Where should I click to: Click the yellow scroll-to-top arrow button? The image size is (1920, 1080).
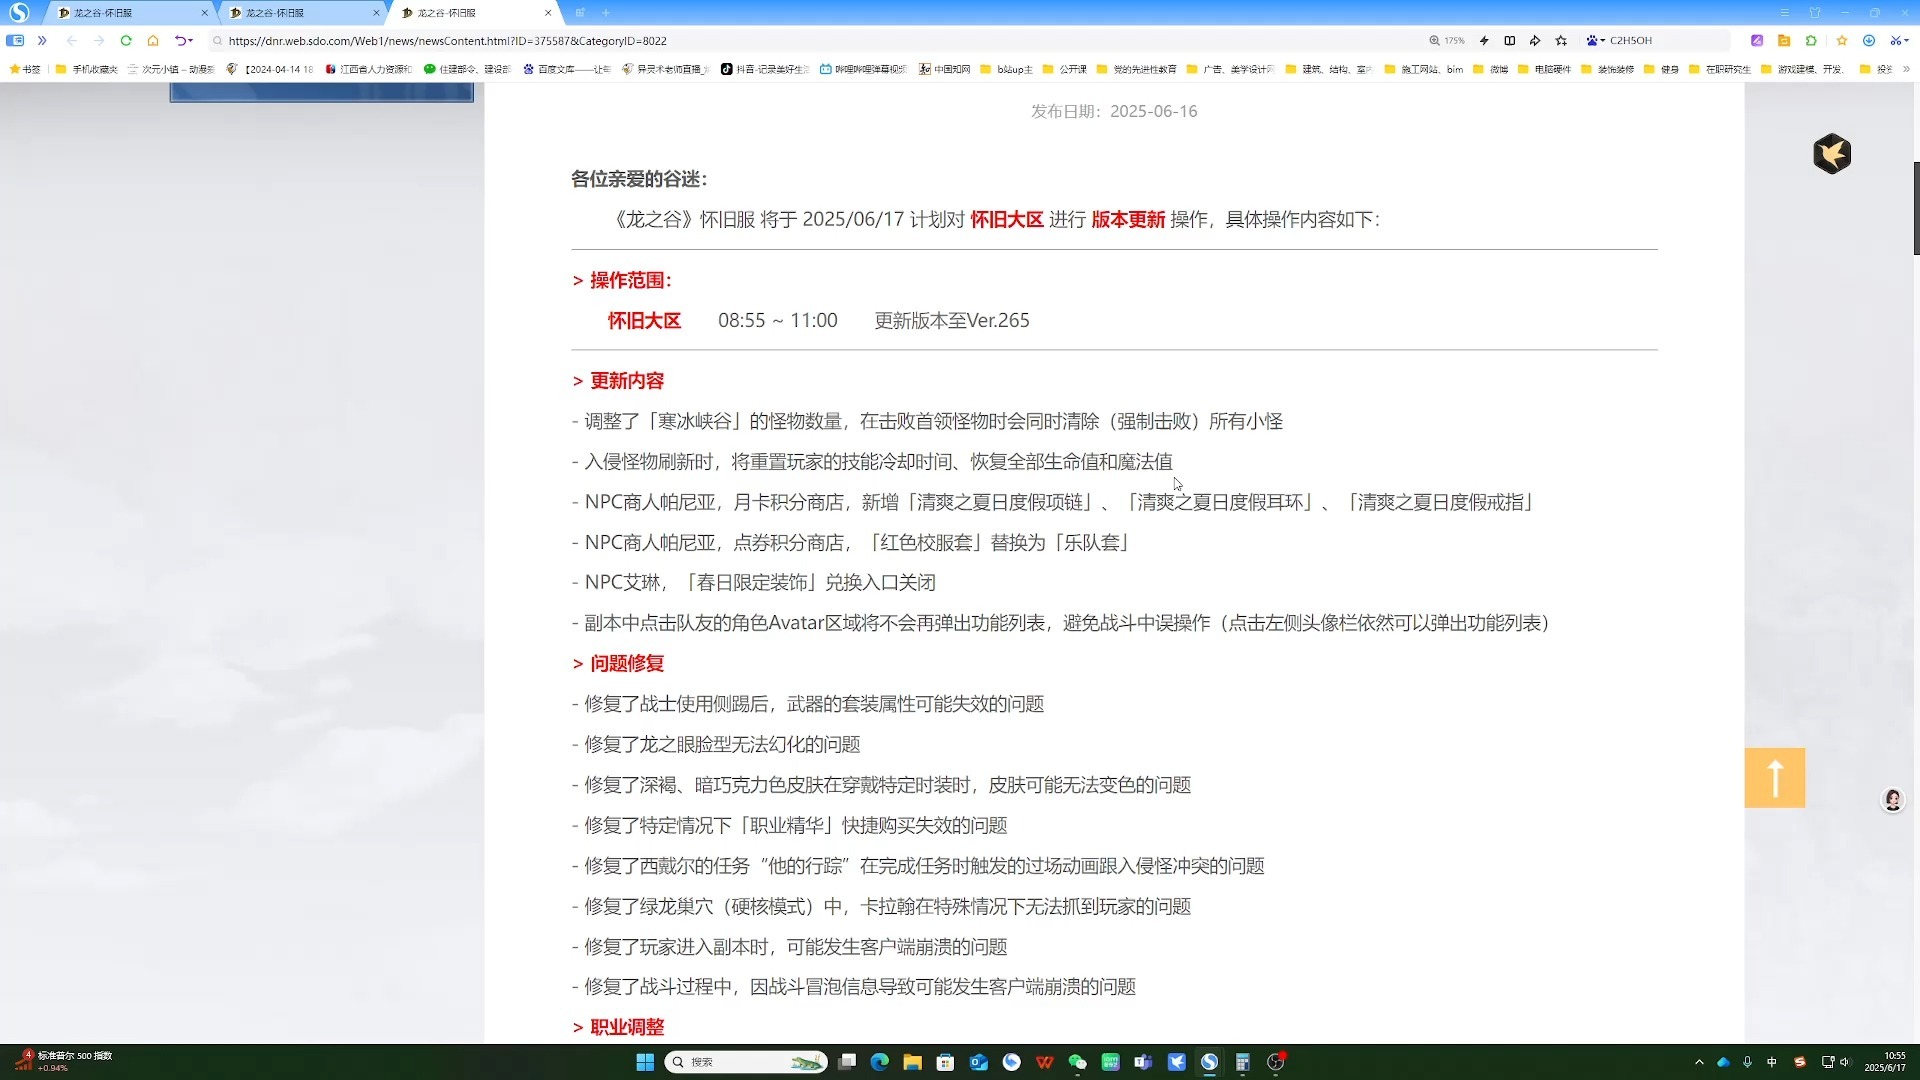(1774, 777)
